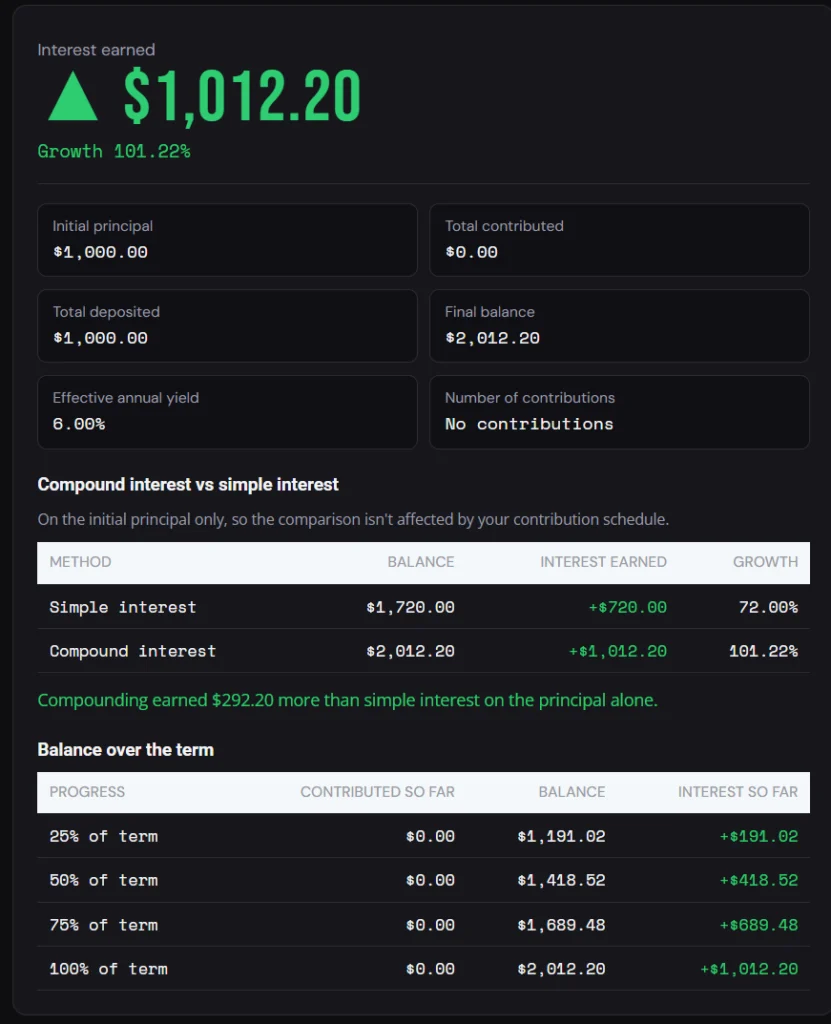Screen dimensions: 831x1024
Task: Select the 'Compound interest' row label
Action: tap(133, 652)
